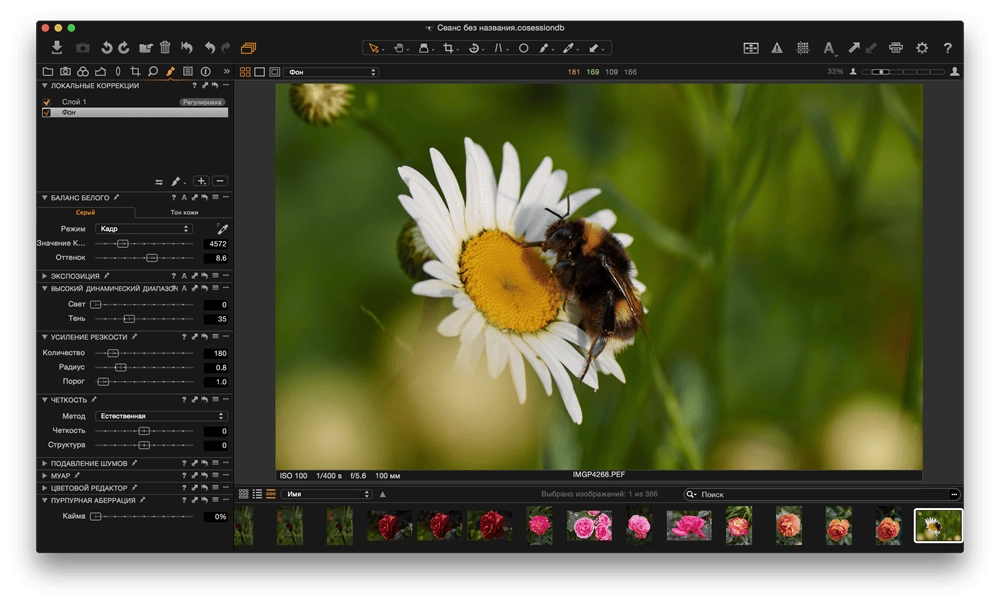Screen dimensions: 1000x604
Task: Select the Apply adjustments arrow tool
Action: coord(593,48)
